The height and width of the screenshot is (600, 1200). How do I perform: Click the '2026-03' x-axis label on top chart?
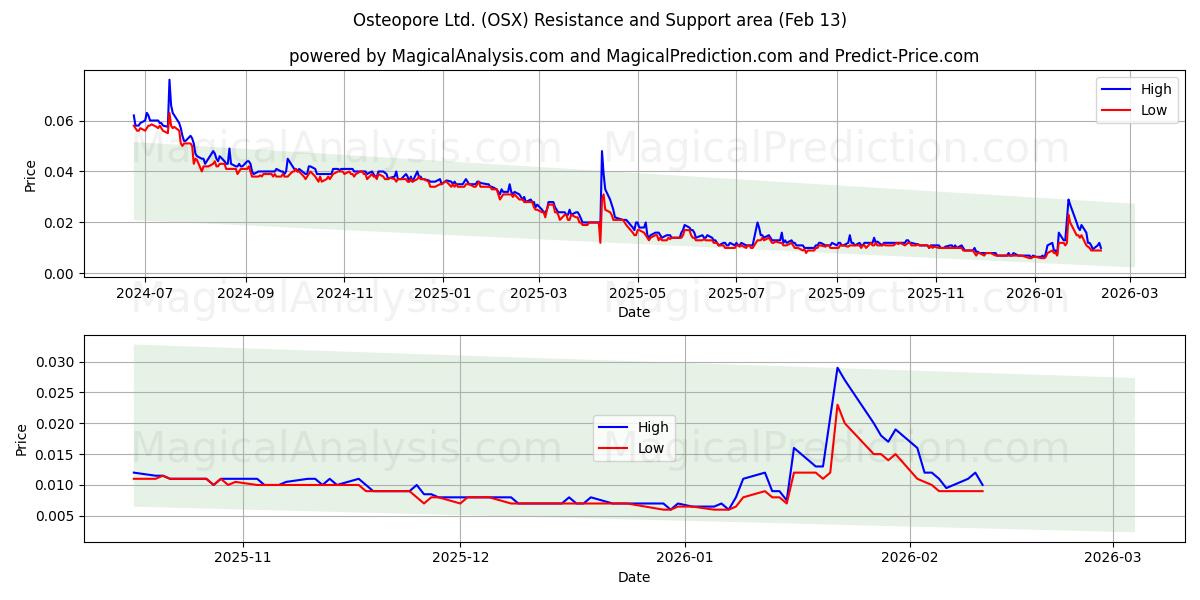[1130, 293]
